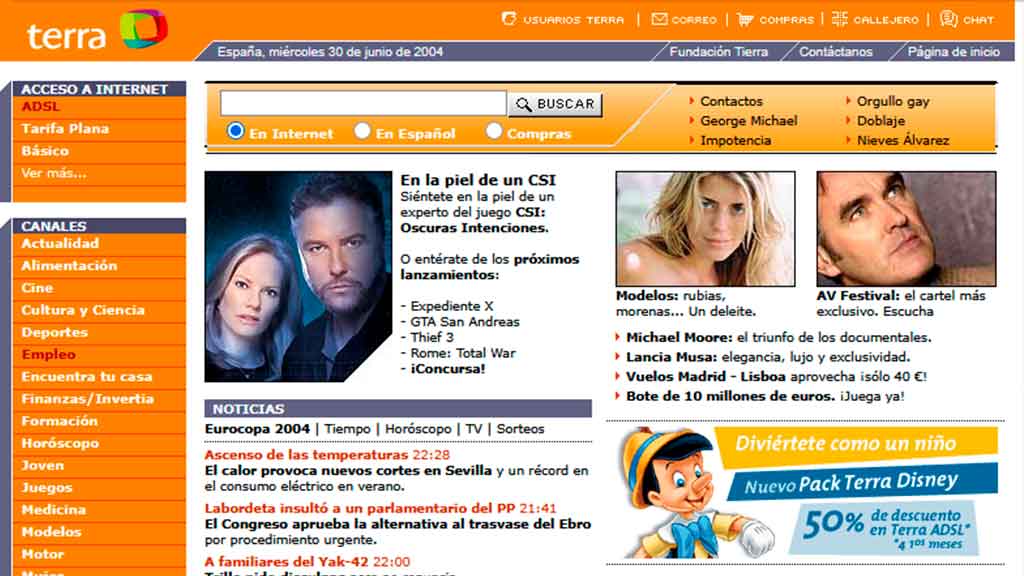1024x576 pixels.
Task: Open the 'Fundación Tierra' top tab
Action: [718, 52]
